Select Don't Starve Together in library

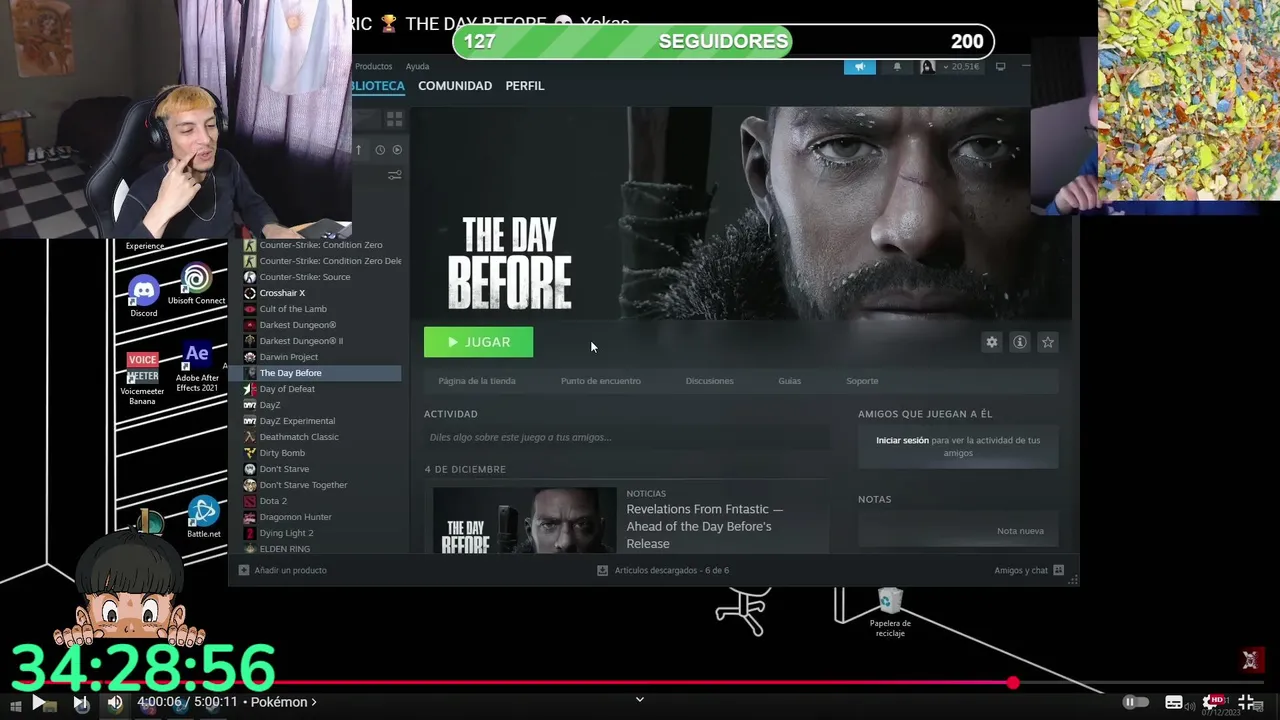303,485
